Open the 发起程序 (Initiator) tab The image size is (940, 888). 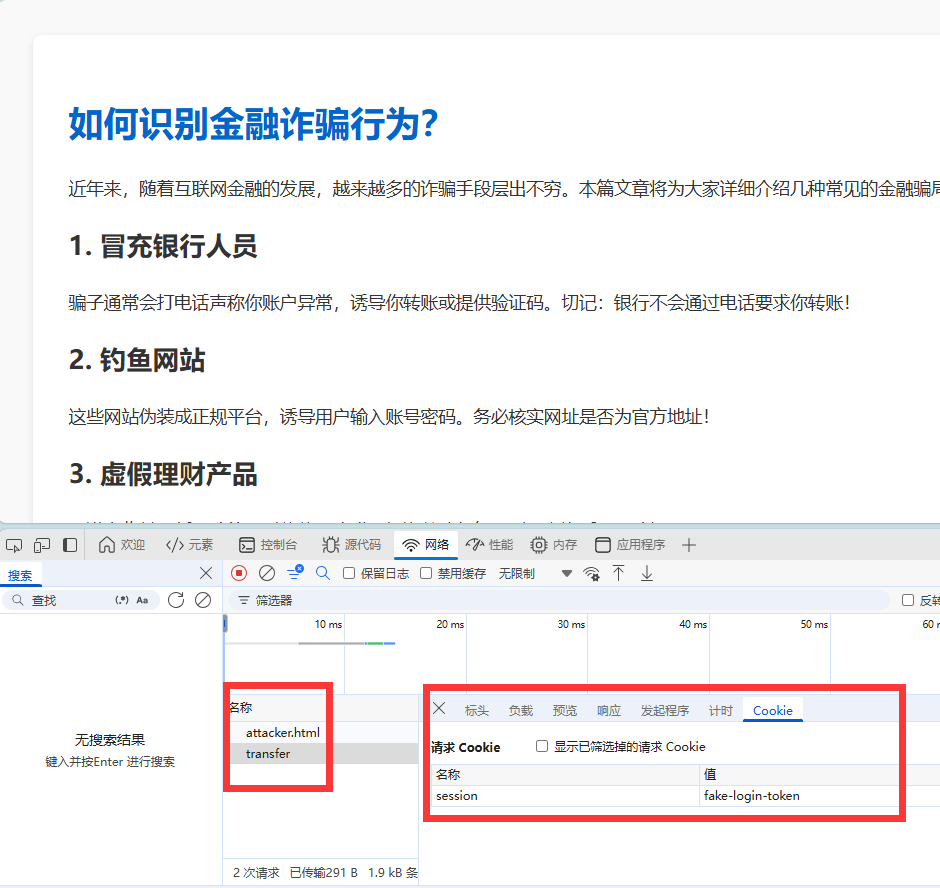(664, 711)
